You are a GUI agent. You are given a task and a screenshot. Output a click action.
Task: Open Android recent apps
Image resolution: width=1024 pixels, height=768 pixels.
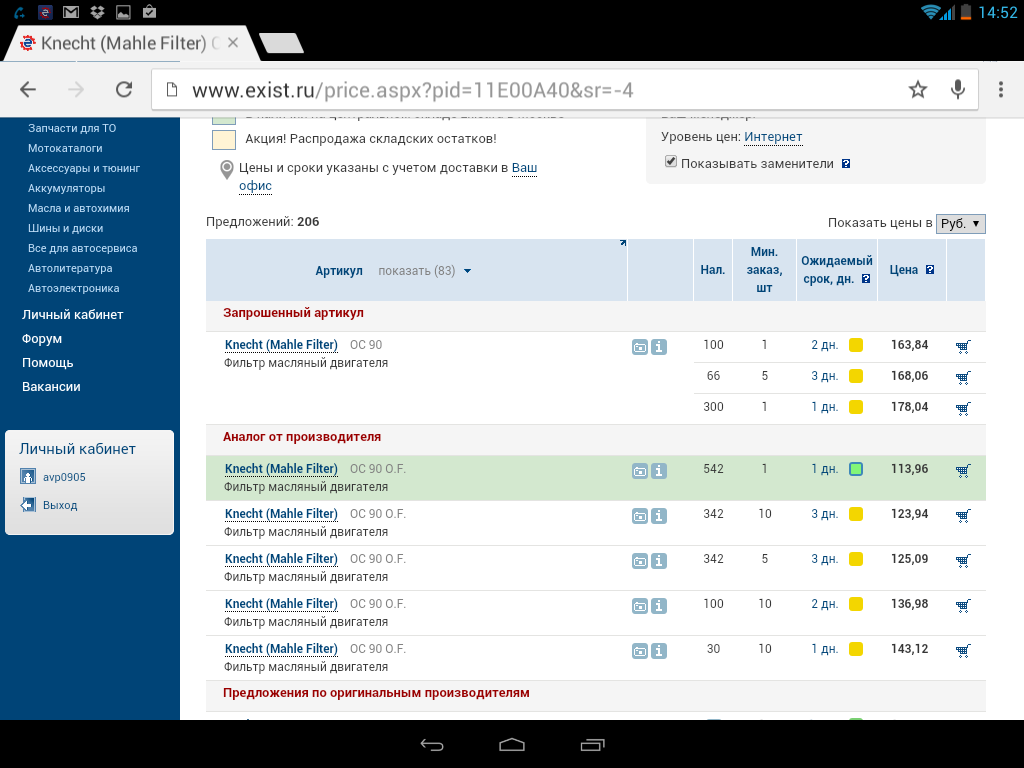point(592,744)
